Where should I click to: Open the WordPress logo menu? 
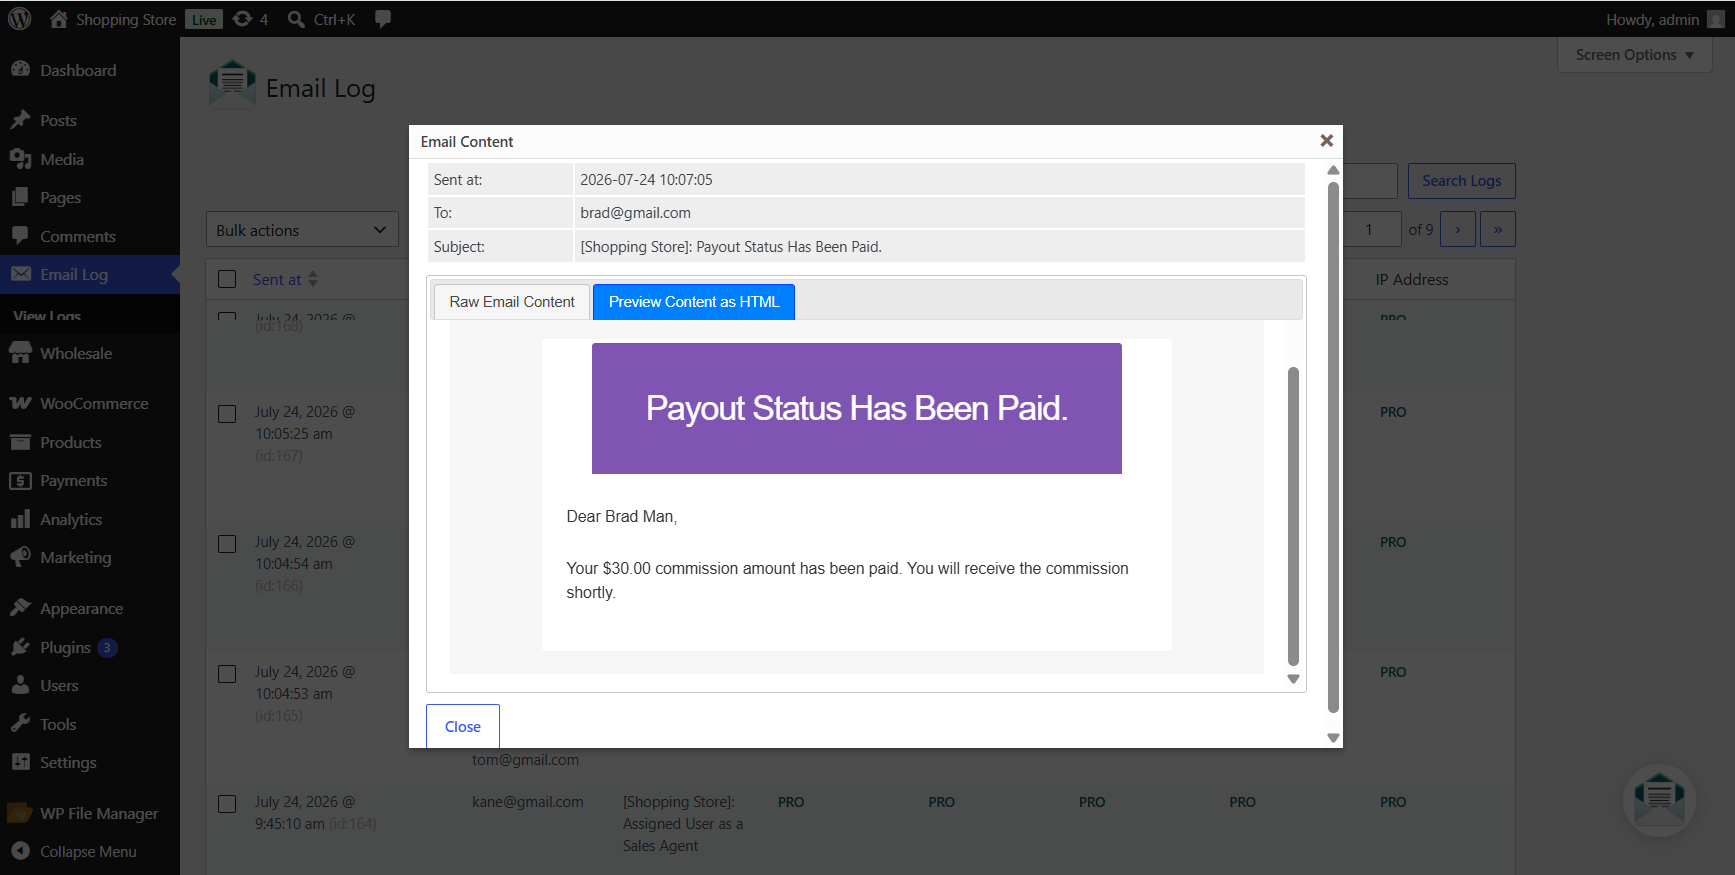(x=20, y=19)
